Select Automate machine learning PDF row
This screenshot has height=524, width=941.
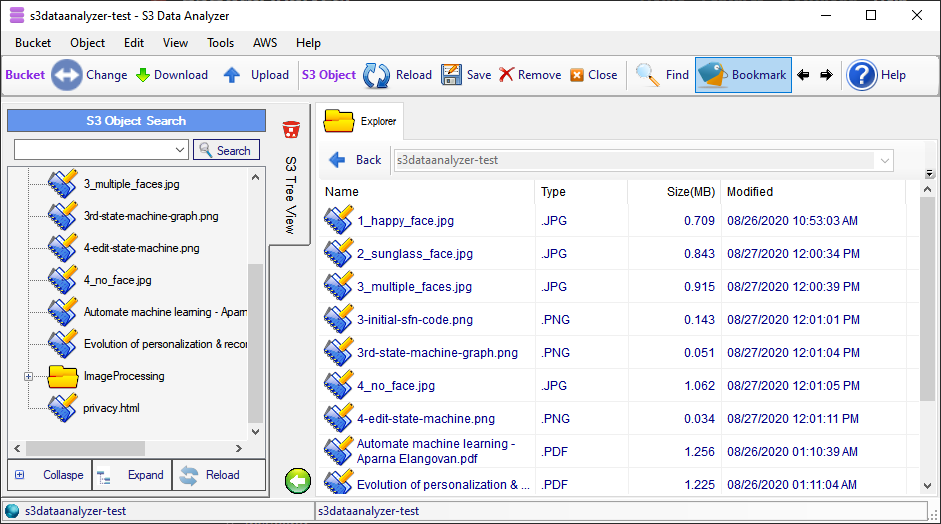click(x=619, y=451)
